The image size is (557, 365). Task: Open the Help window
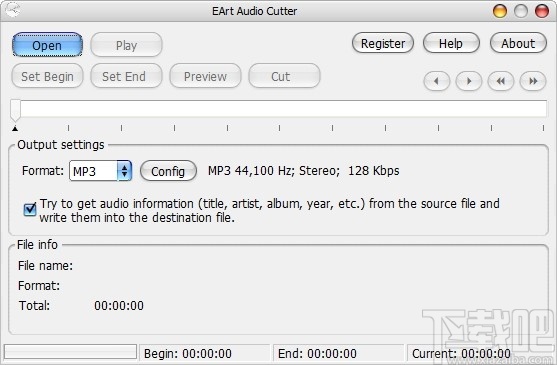451,43
